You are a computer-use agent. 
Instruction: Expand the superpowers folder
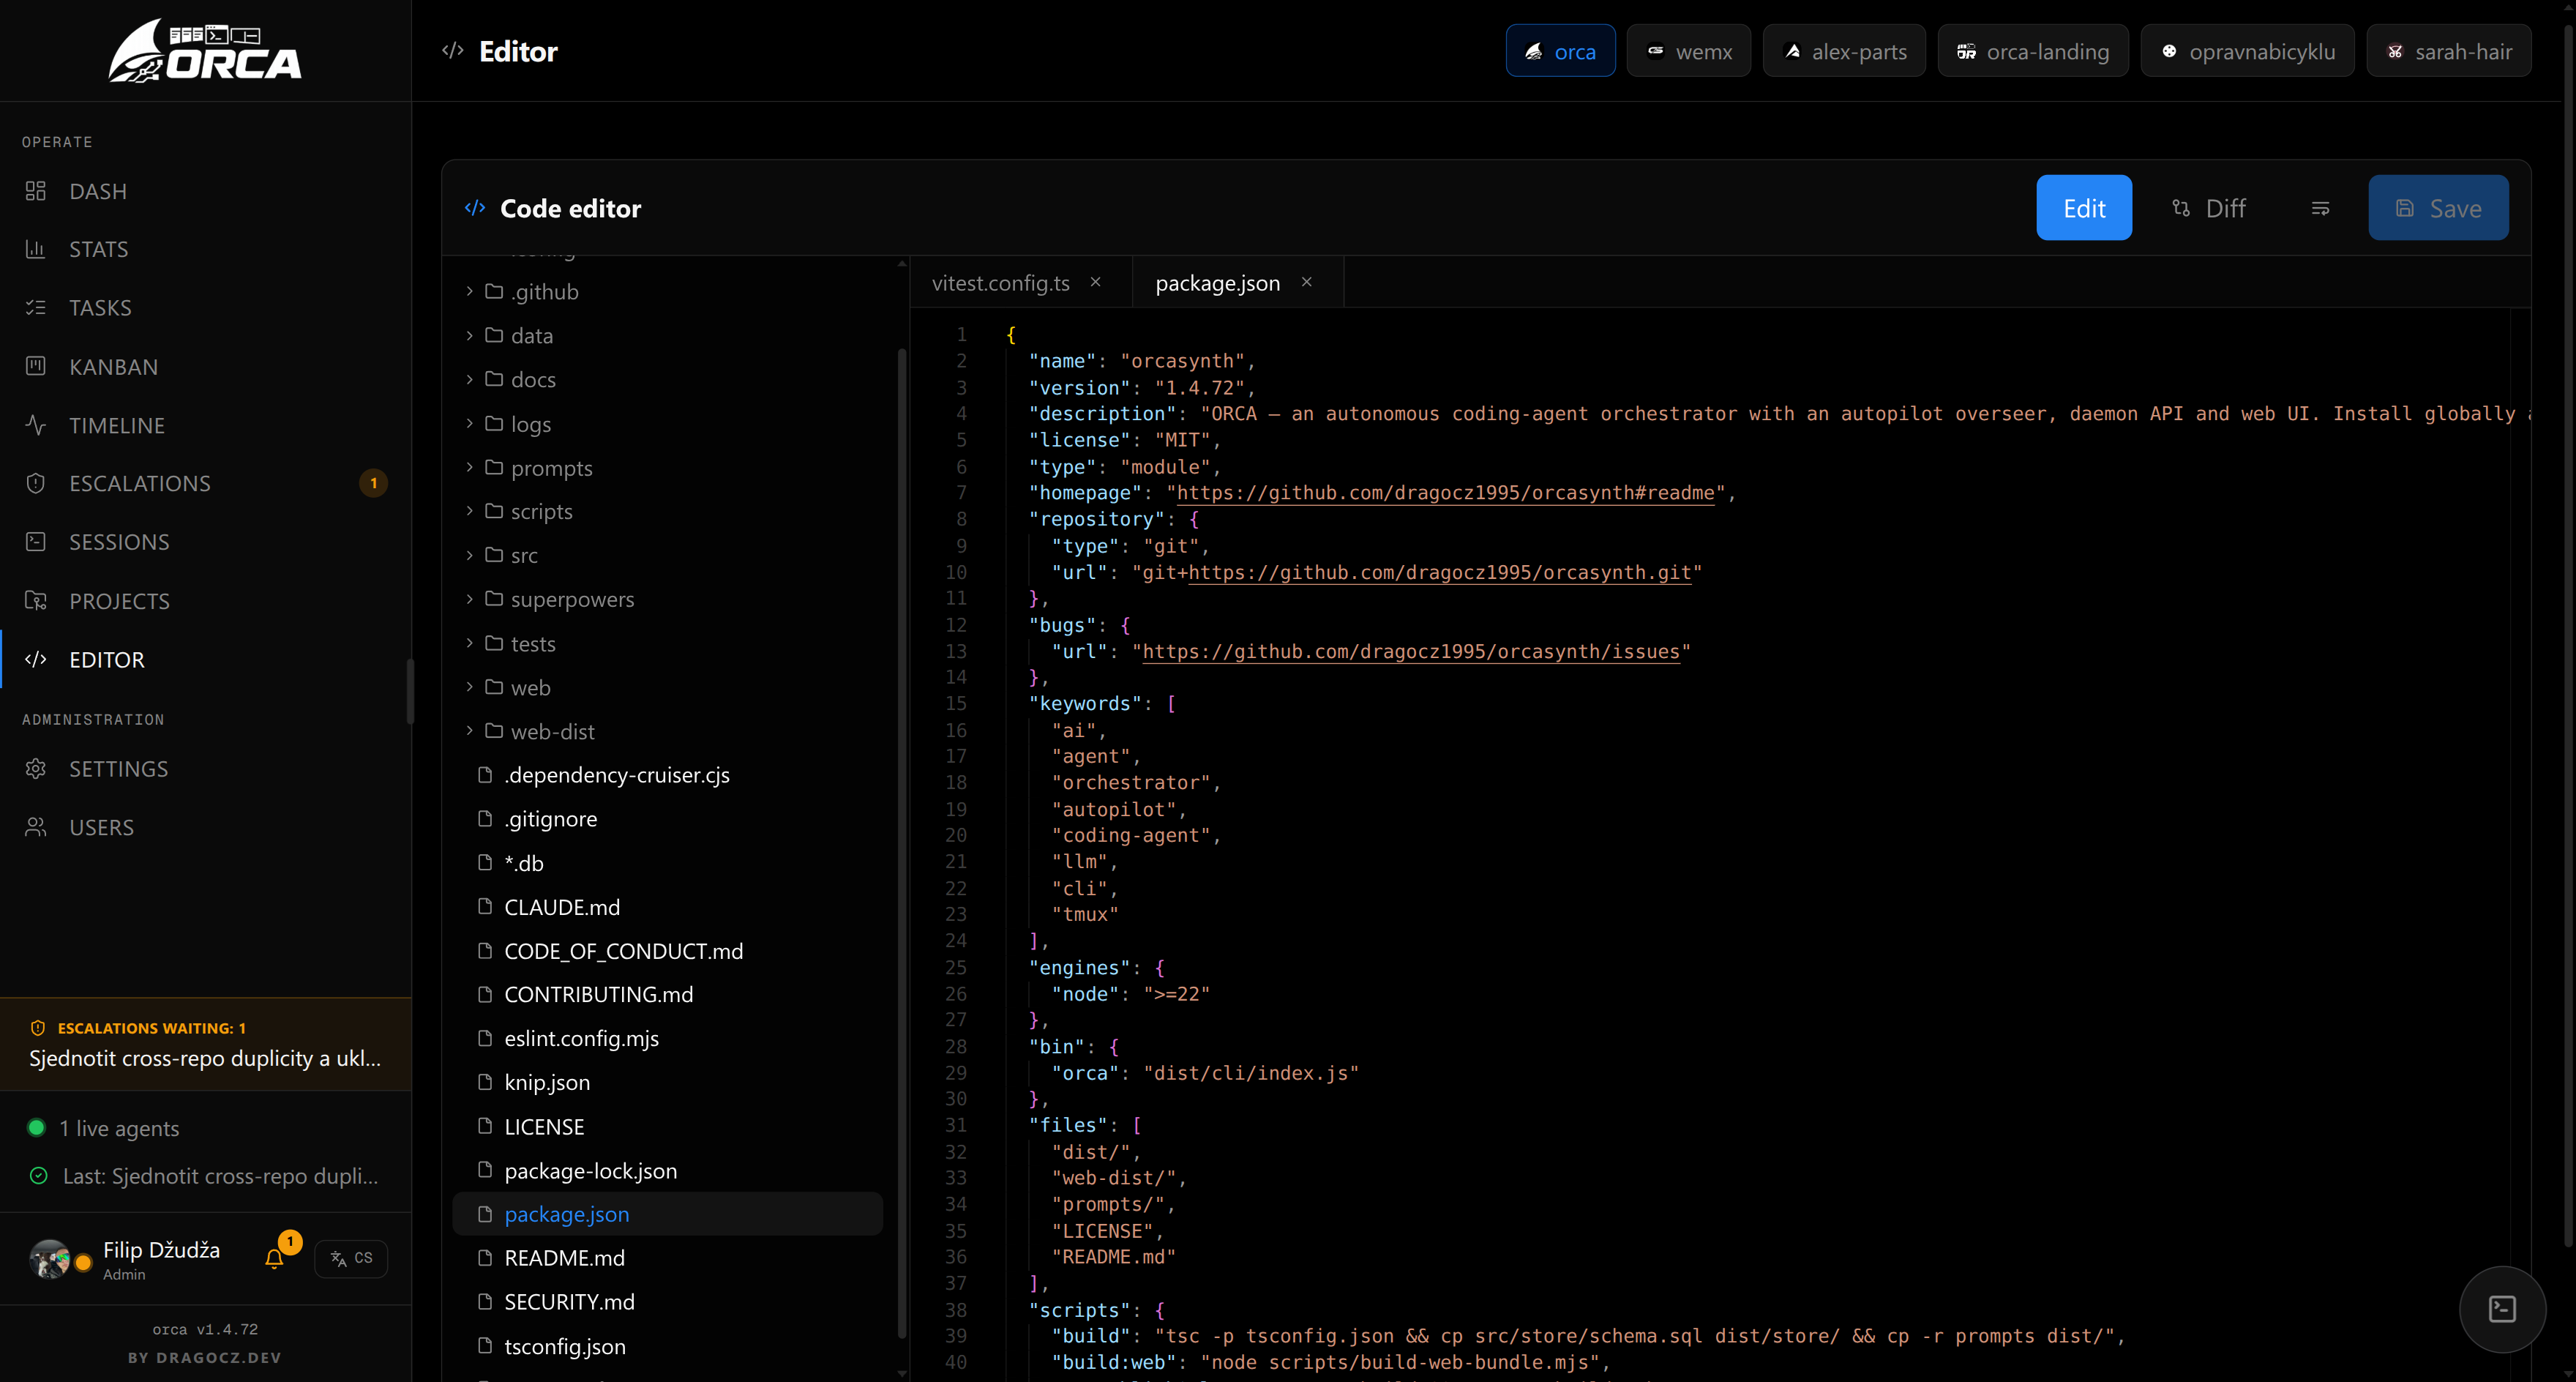coord(668,600)
